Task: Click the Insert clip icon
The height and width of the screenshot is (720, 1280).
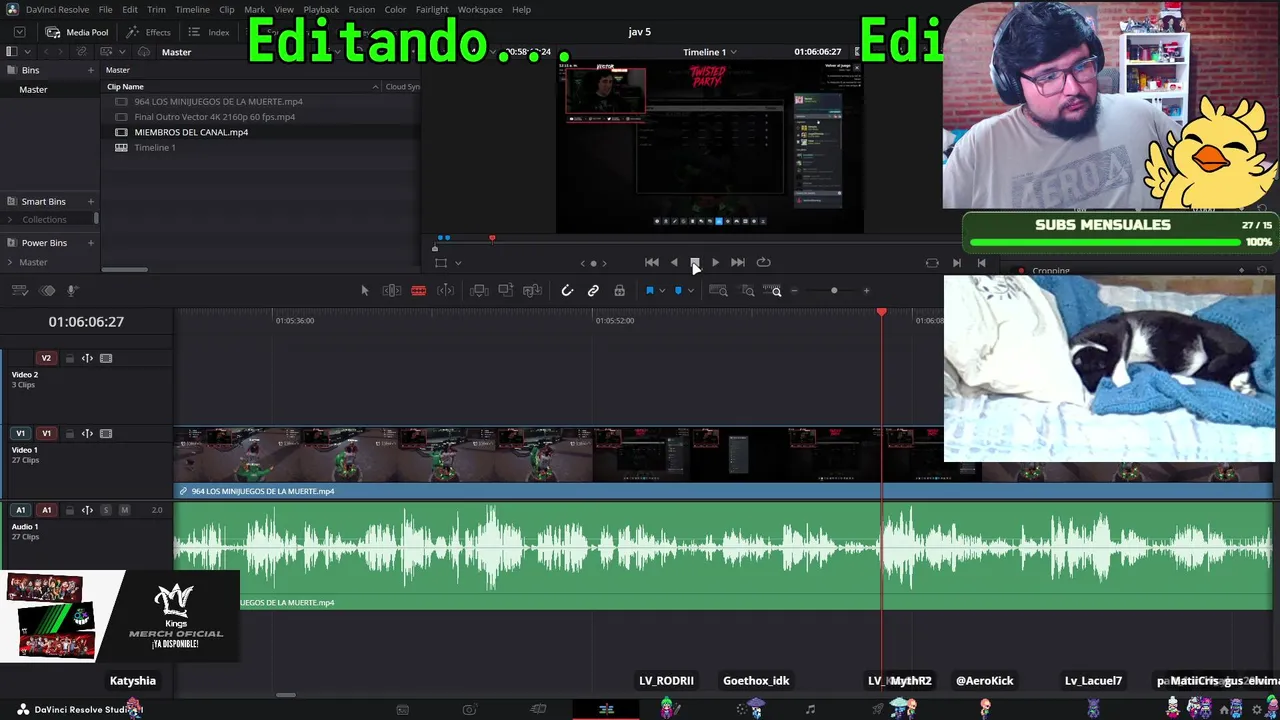Action: (x=479, y=291)
